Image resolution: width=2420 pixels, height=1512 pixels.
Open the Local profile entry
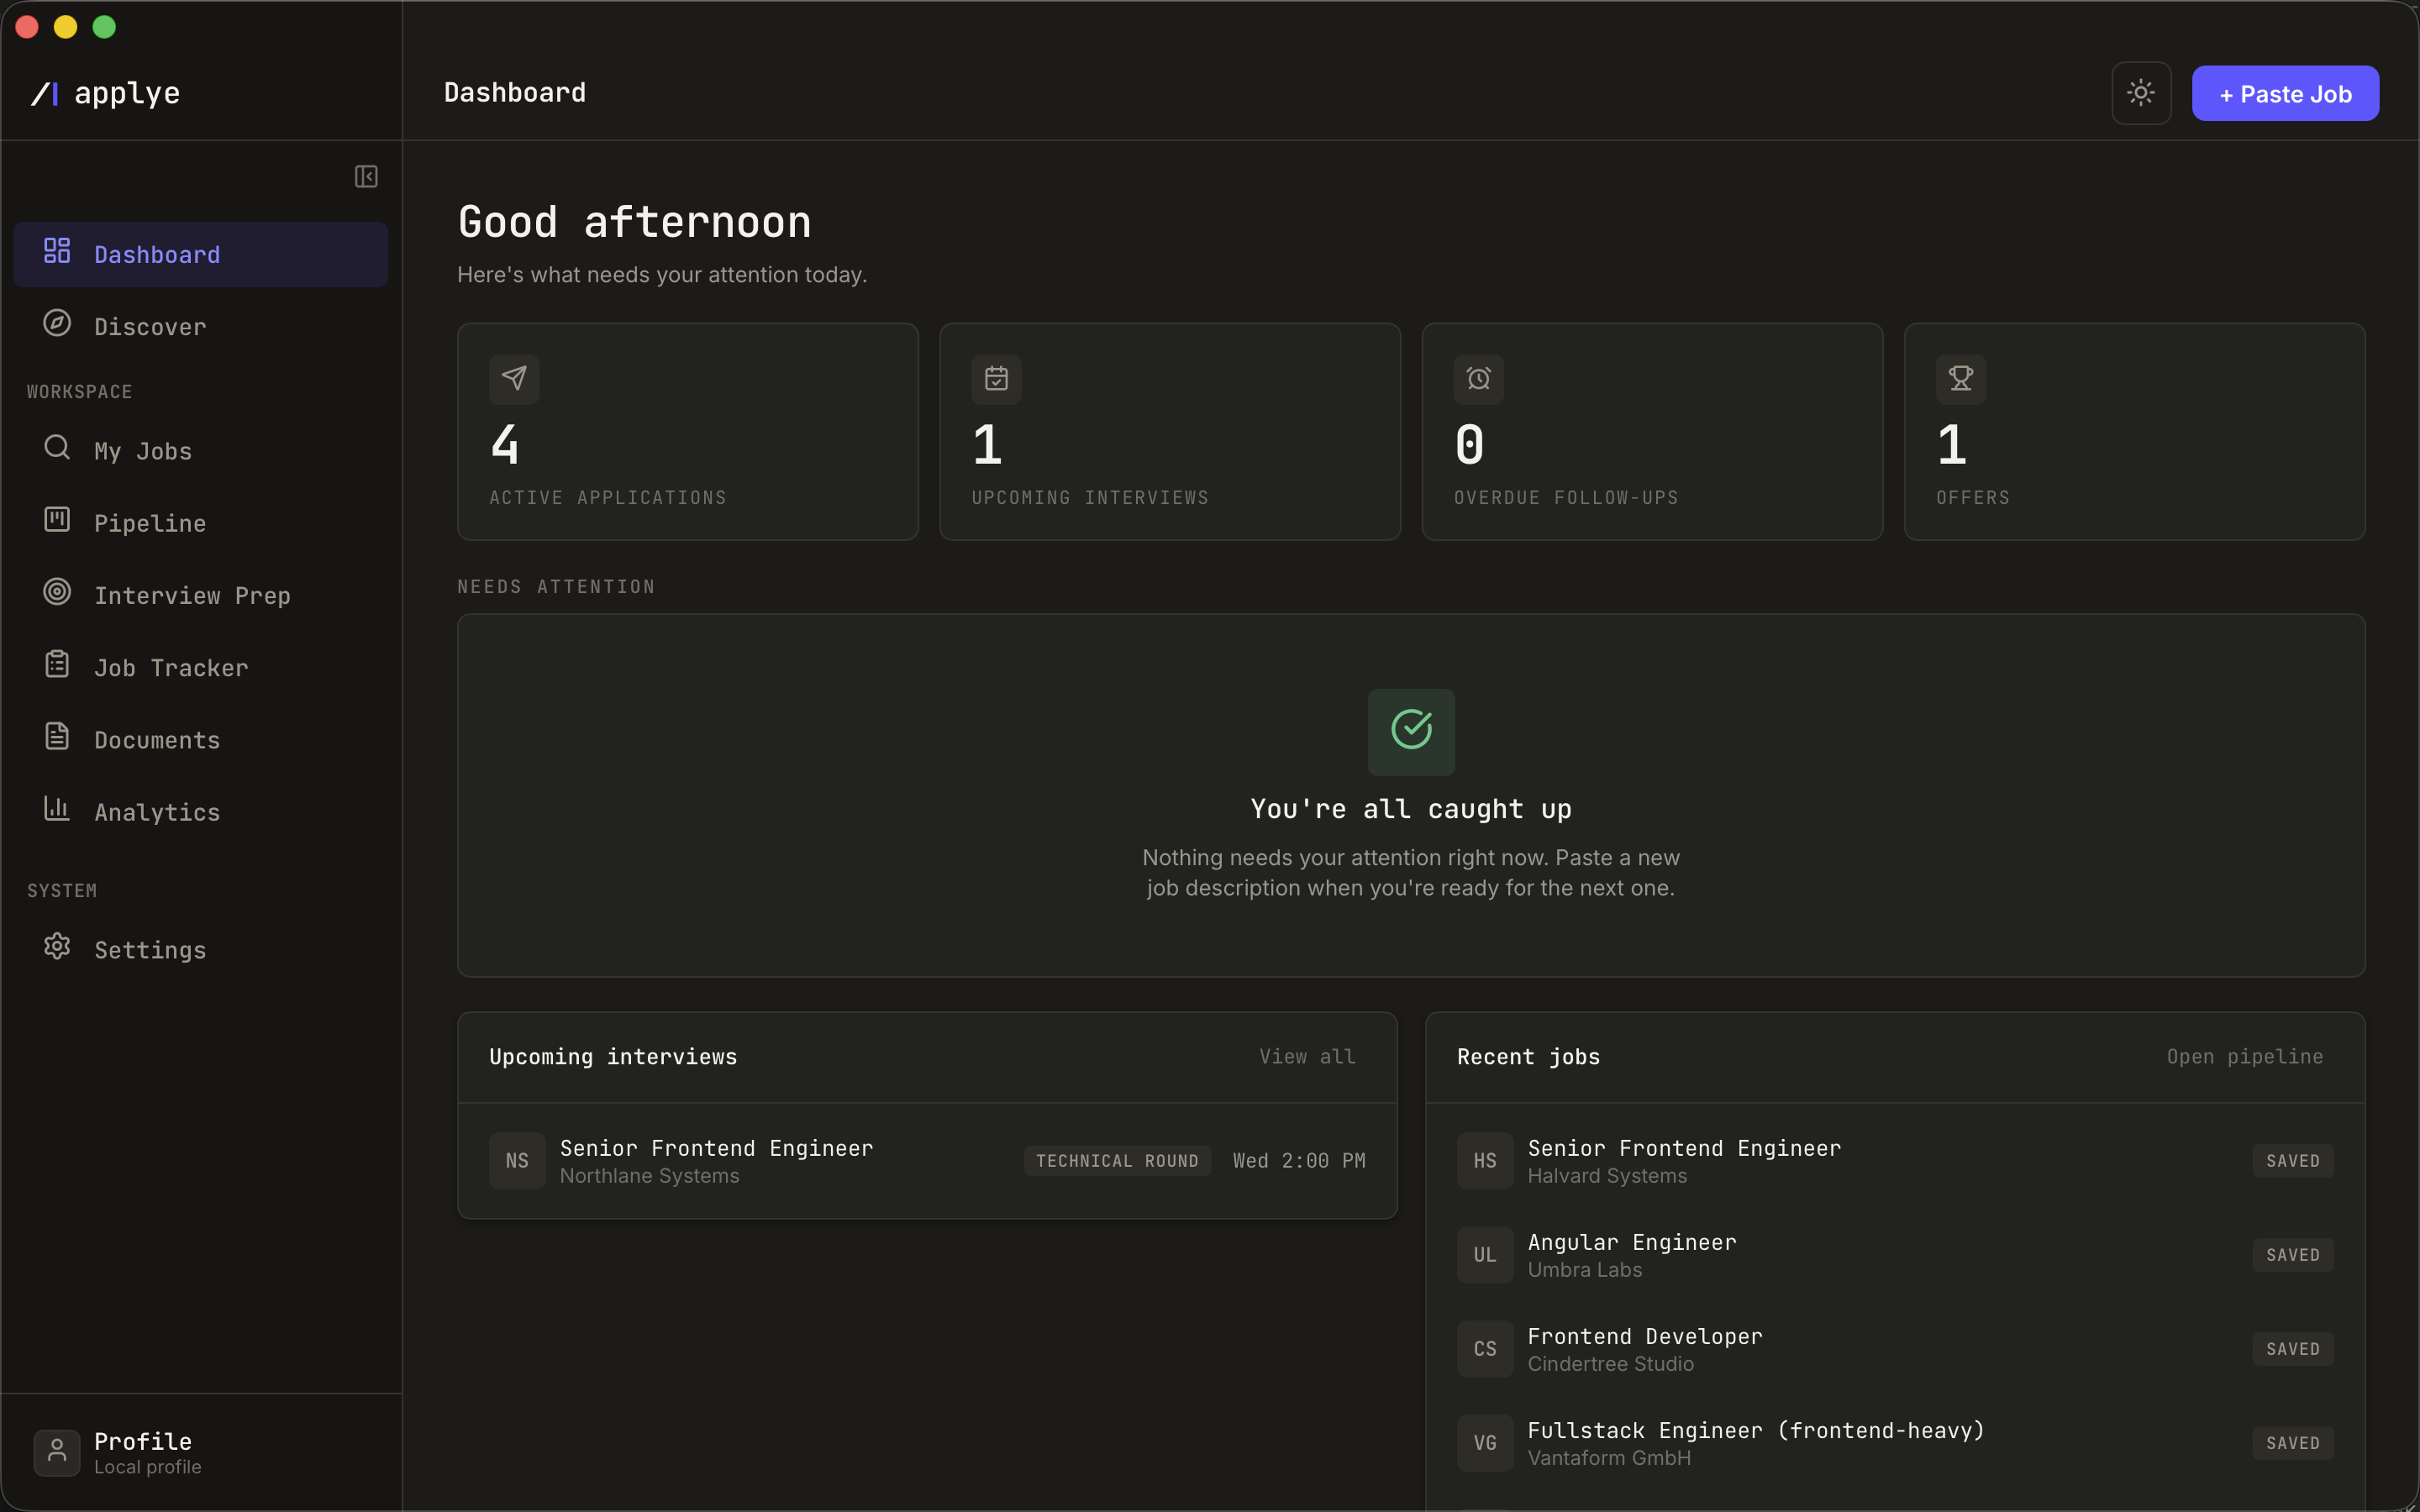(x=200, y=1452)
